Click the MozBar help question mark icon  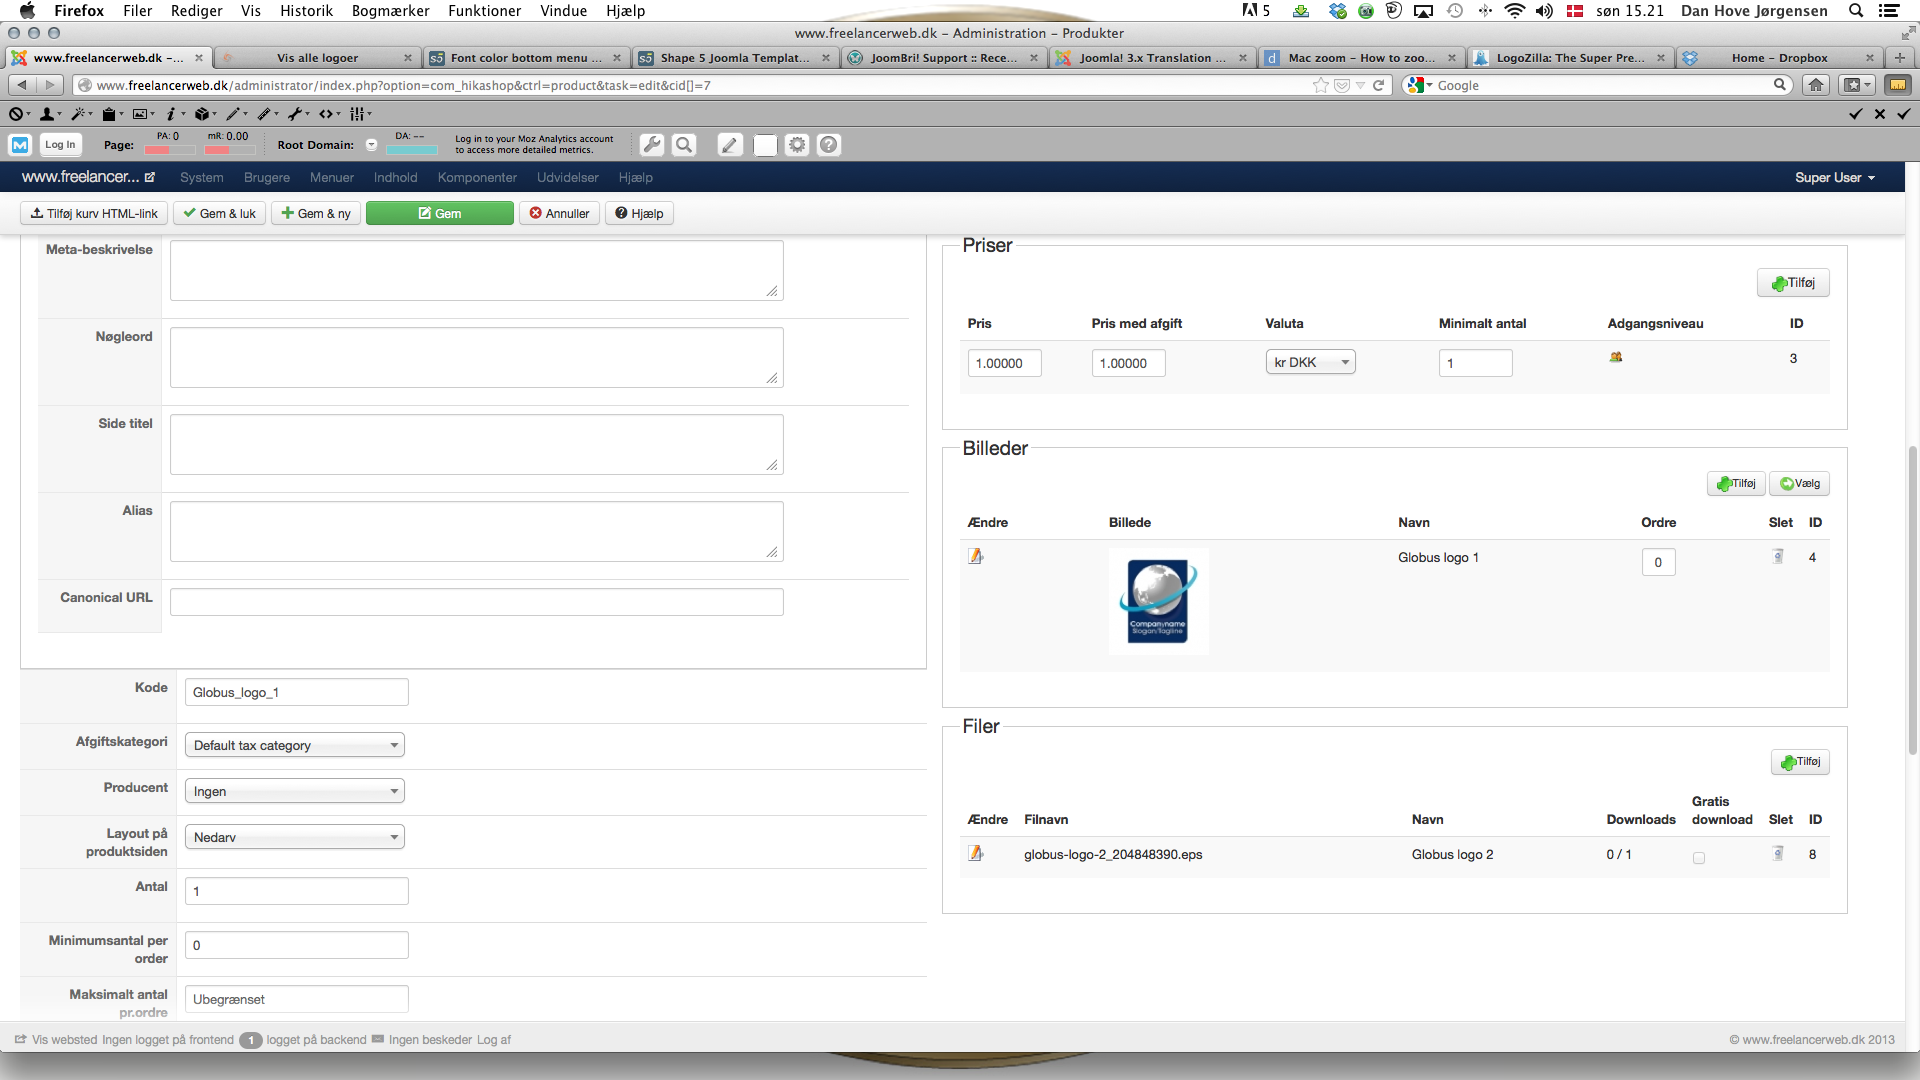tap(829, 145)
